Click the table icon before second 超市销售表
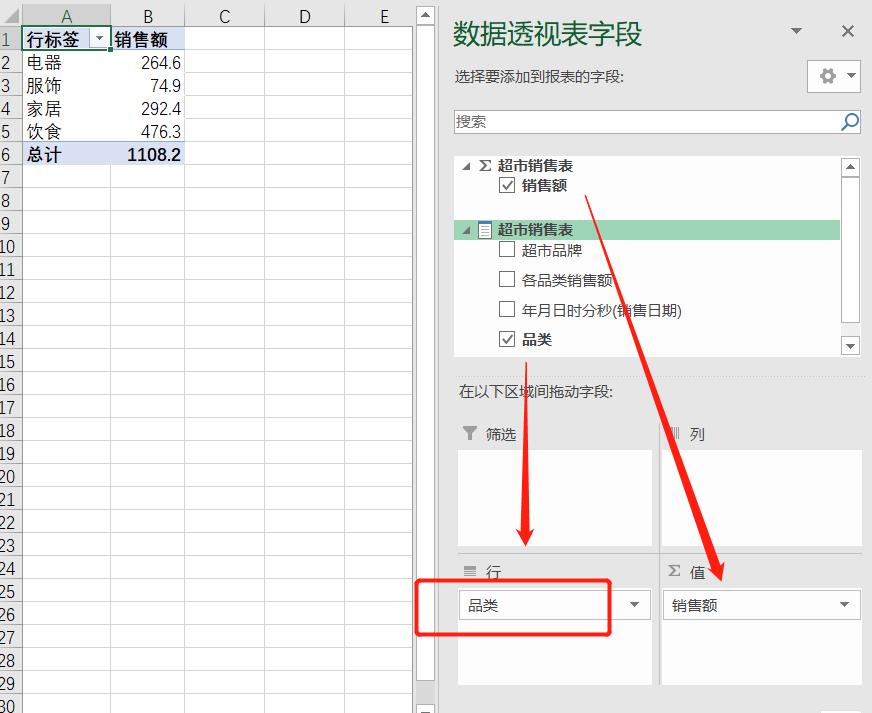This screenshot has height=713, width=872. click(x=483, y=229)
